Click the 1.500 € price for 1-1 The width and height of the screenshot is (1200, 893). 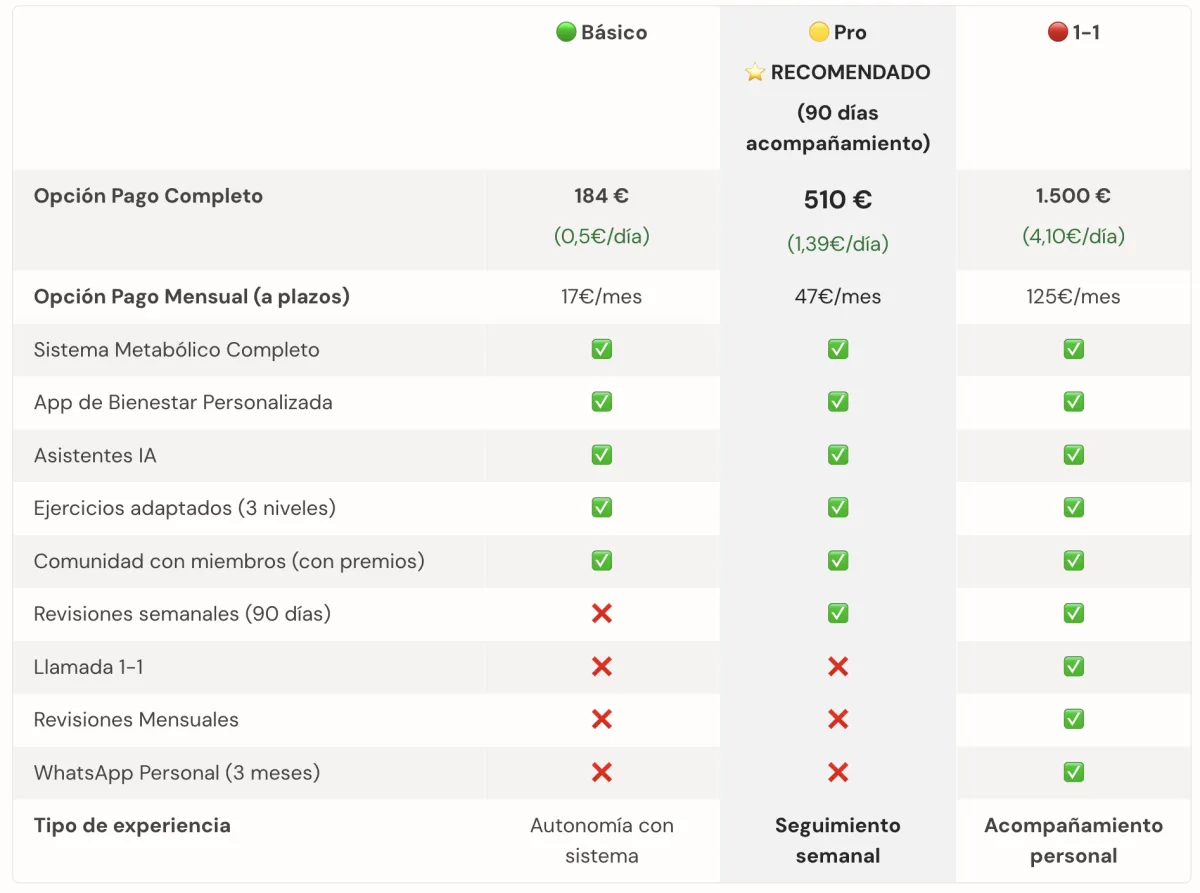[x=1073, y=196]
